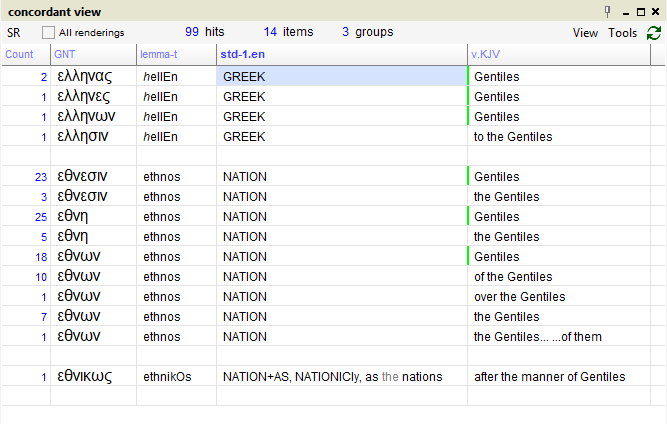Click the SR label in toolbar
Screen dimensions: 667x424
[14, 33]
